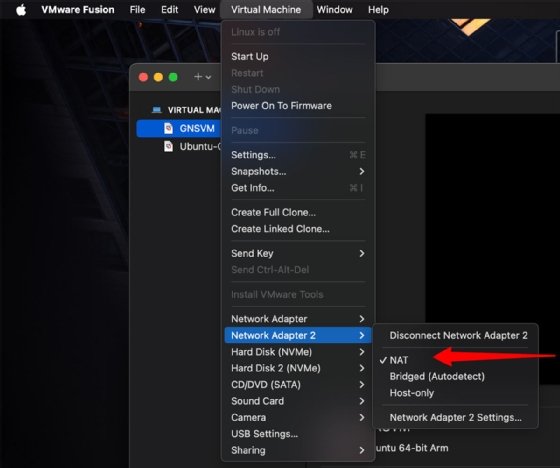Open the Window menu
Screen dimensions: 560x468
pyautogui.click(x=334, y=10)
